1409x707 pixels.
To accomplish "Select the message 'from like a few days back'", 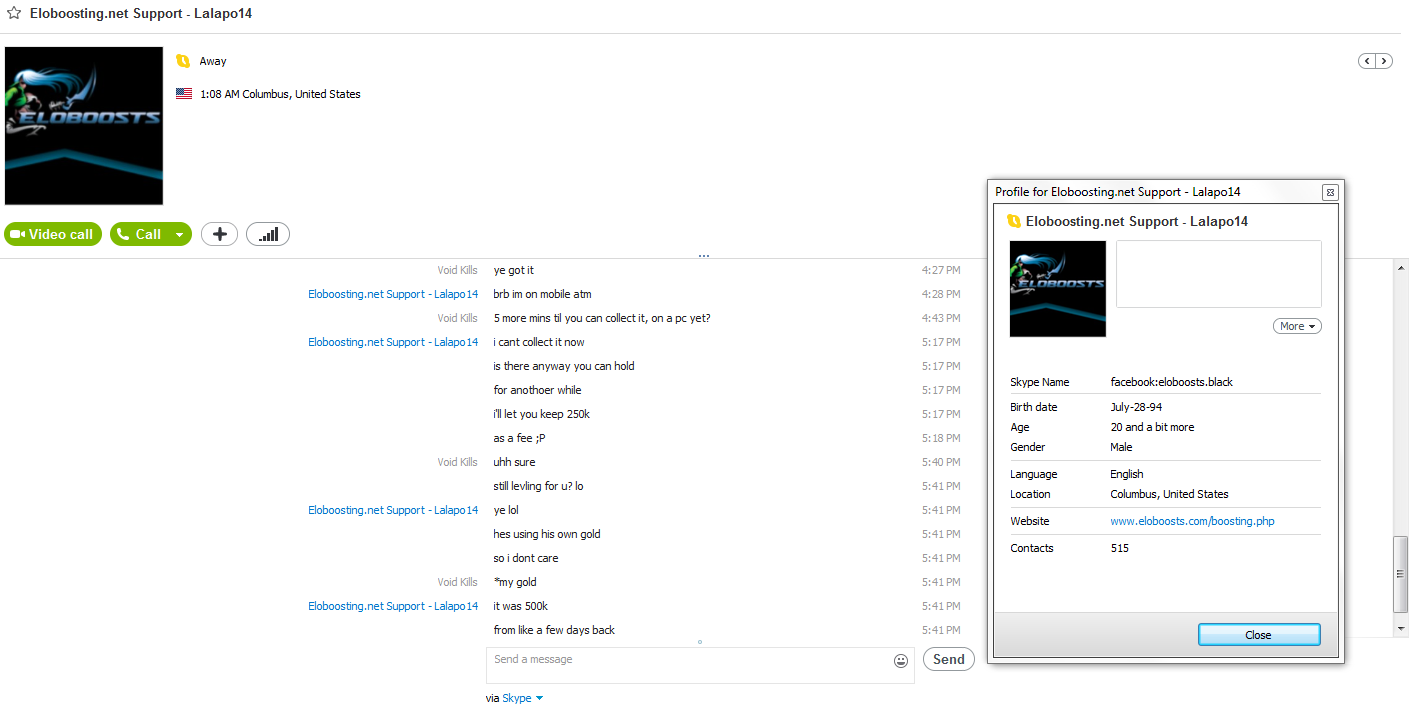I will point(554,630).
